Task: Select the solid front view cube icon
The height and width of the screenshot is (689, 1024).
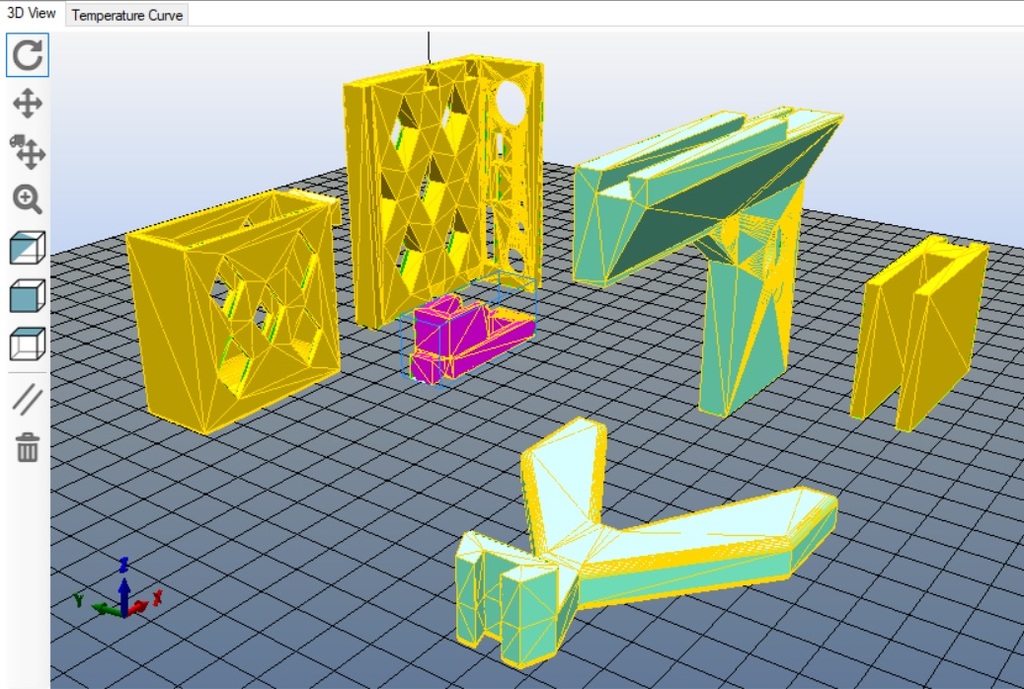Action: [27, 296]
